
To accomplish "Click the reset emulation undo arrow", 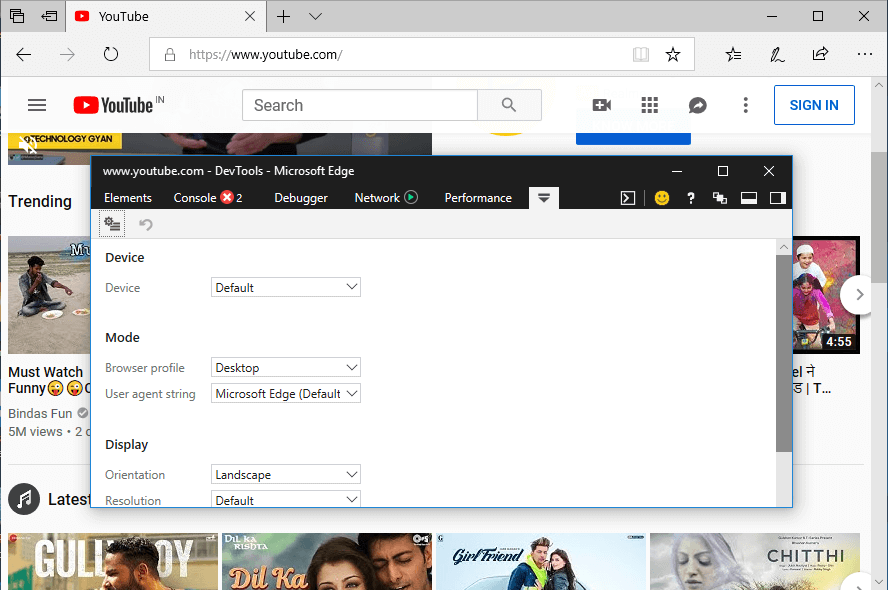I will [x=146, y=224].
